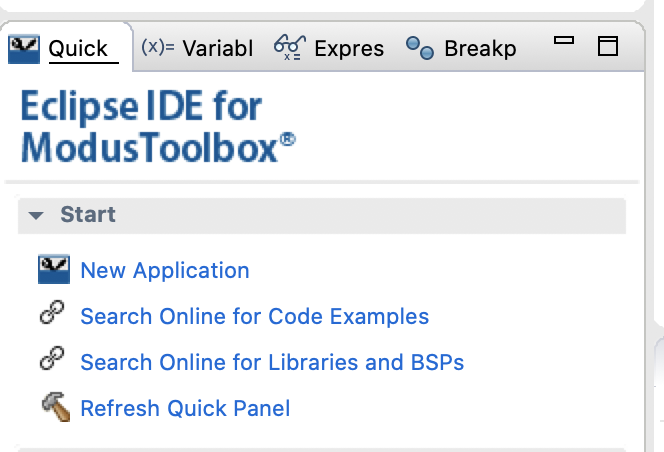This screenshot has width=664, height=452.
Task: Open the Variables tab
Action: (x=217, y=48)
